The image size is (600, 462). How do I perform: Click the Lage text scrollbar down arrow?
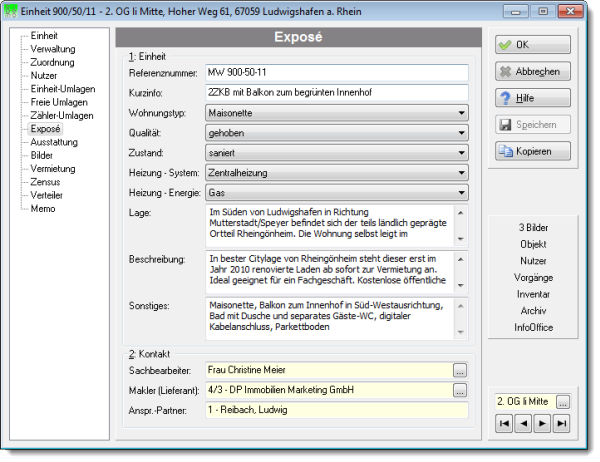tap(461, 239)
